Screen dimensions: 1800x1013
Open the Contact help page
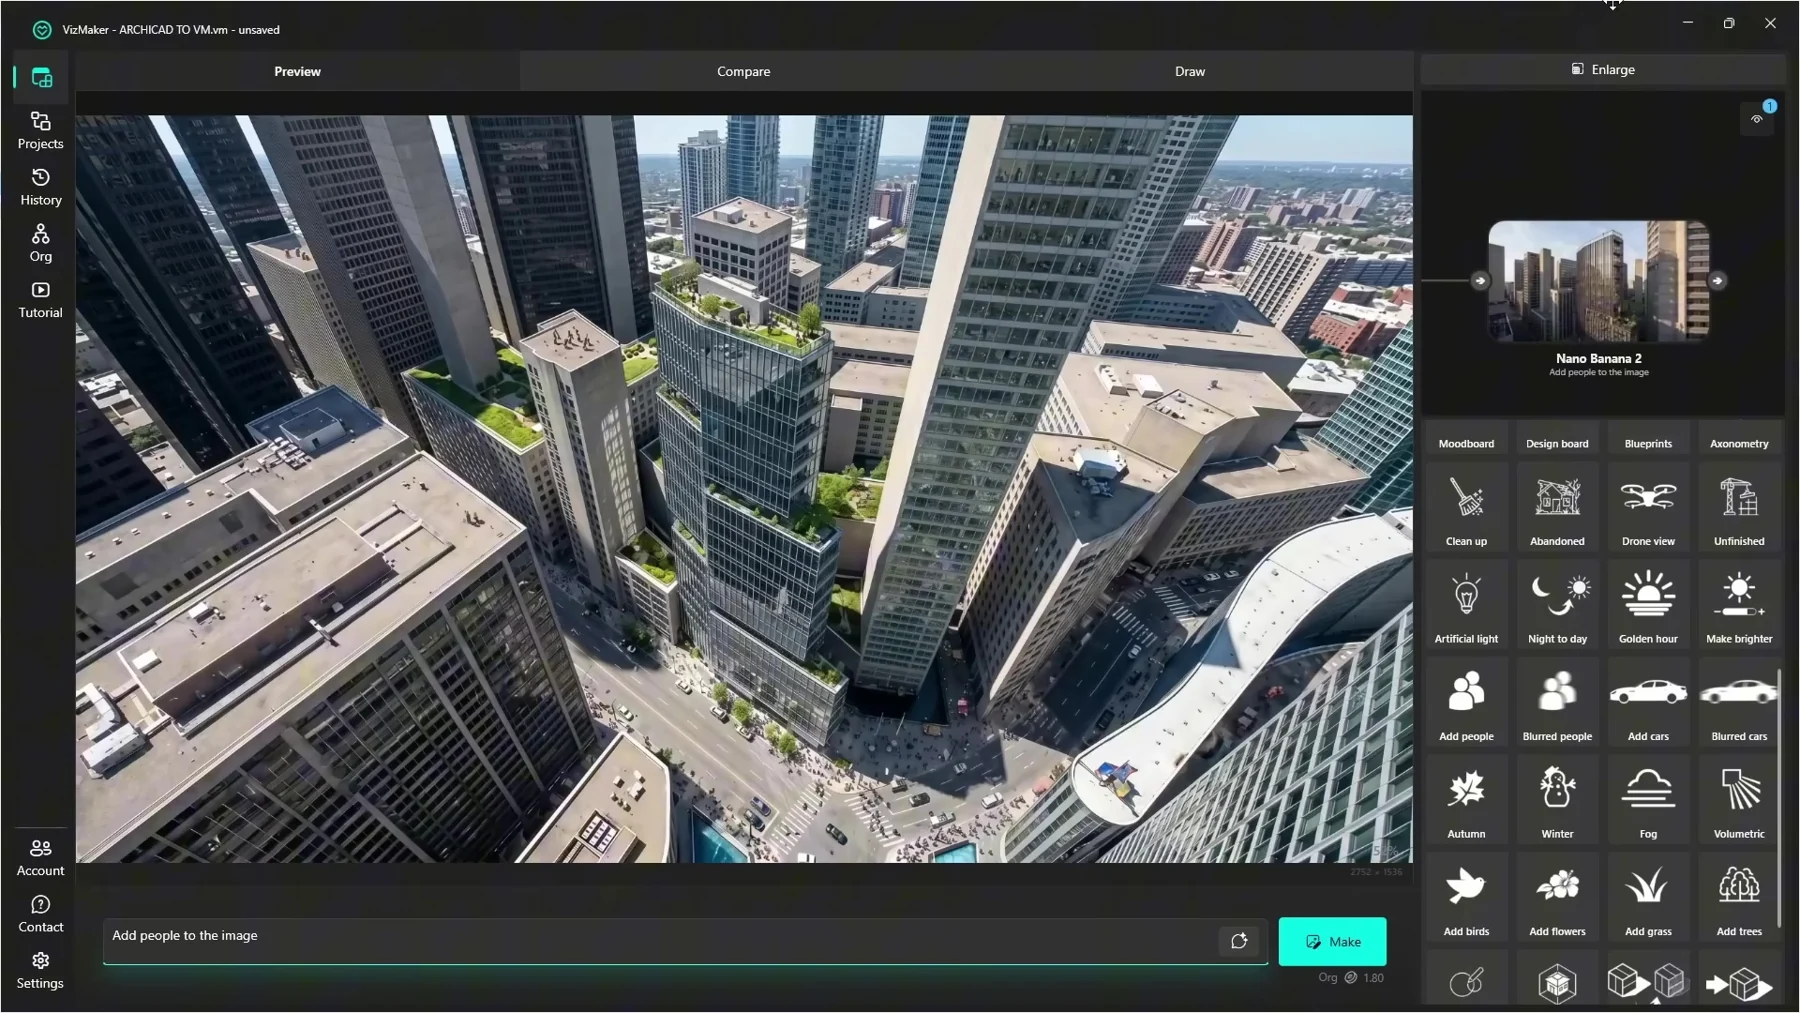tap(40, 914)
